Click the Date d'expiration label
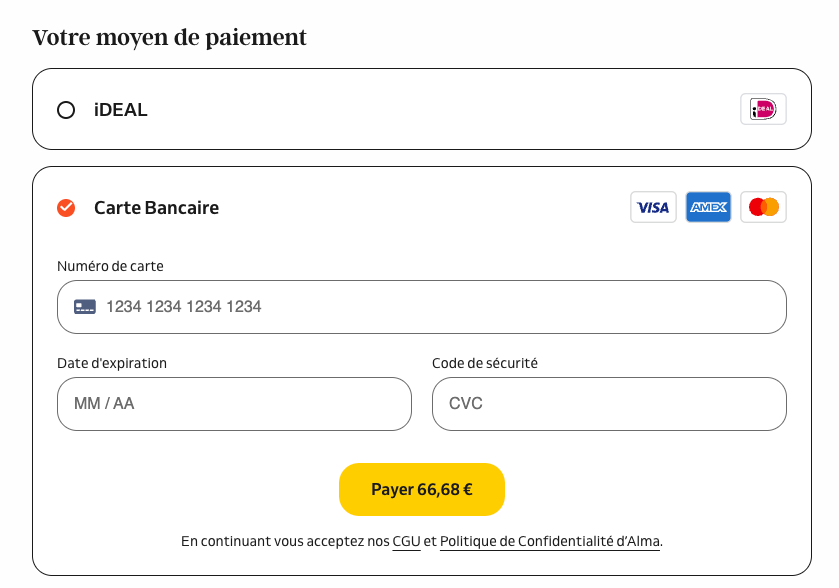 coord(112,363)
